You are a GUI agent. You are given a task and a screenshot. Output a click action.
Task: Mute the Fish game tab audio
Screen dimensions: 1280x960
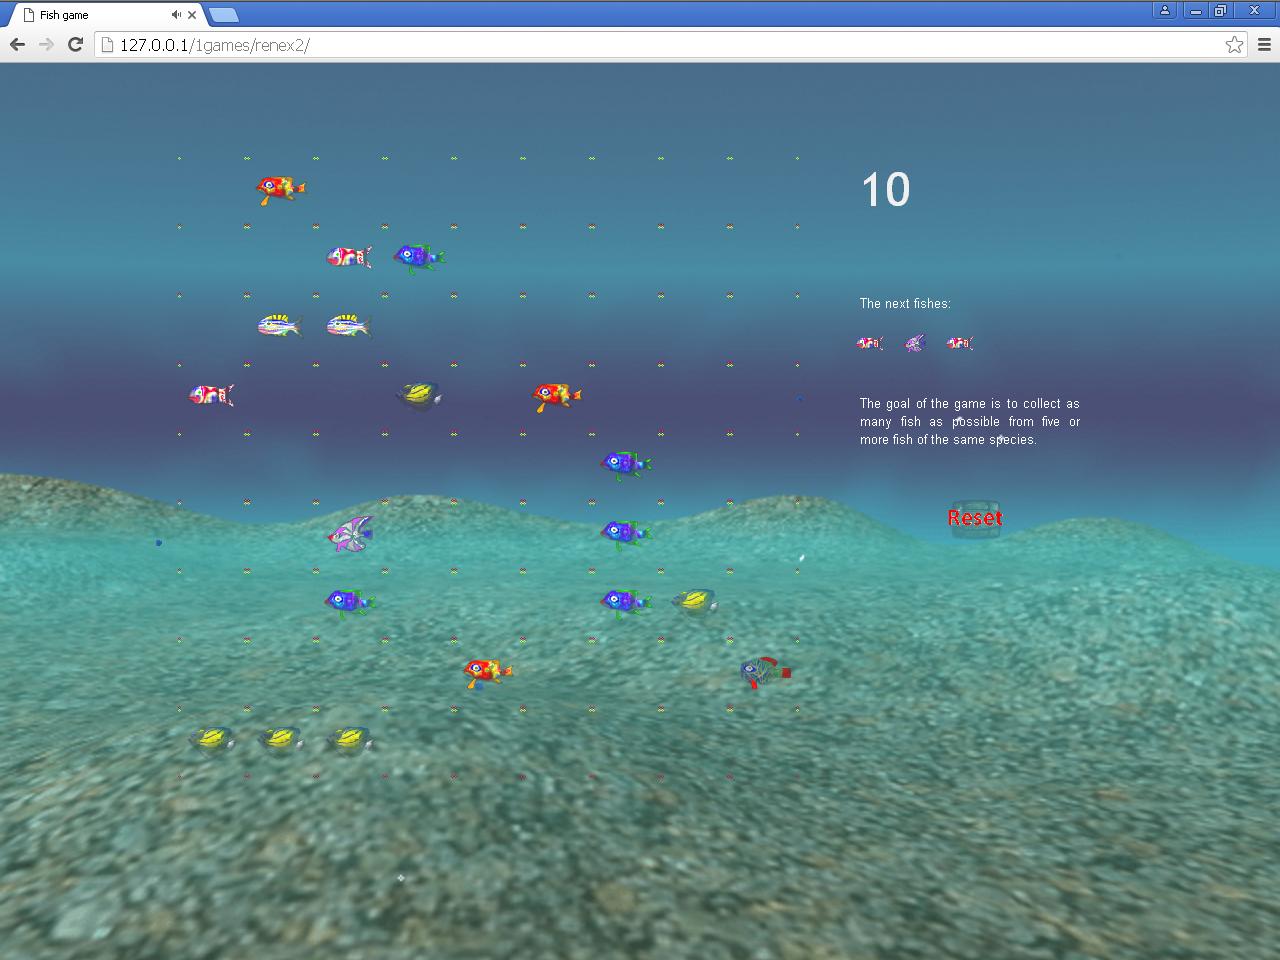(x=176, y=14)
